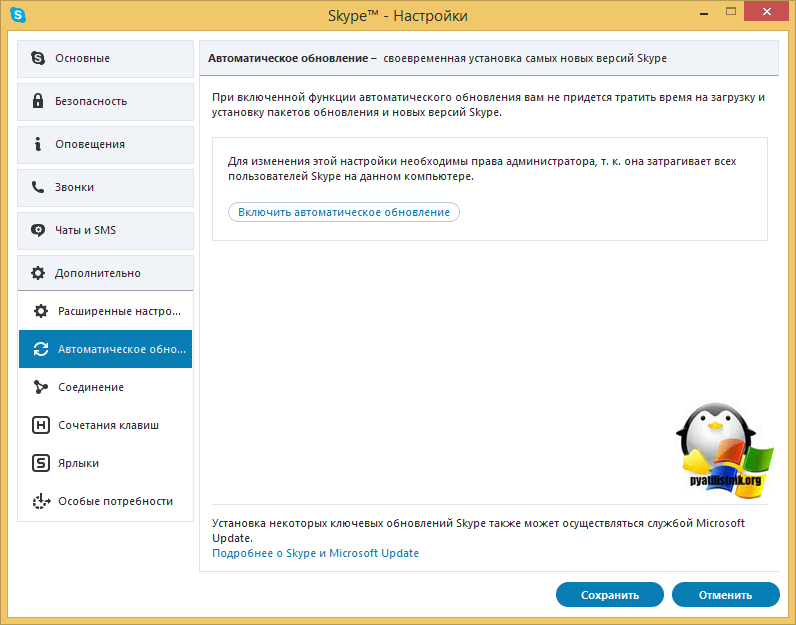This screenshot has width=796, height=625.
Task: Click the connection nodes icon beside Соединение
Action: pos(41,387)
